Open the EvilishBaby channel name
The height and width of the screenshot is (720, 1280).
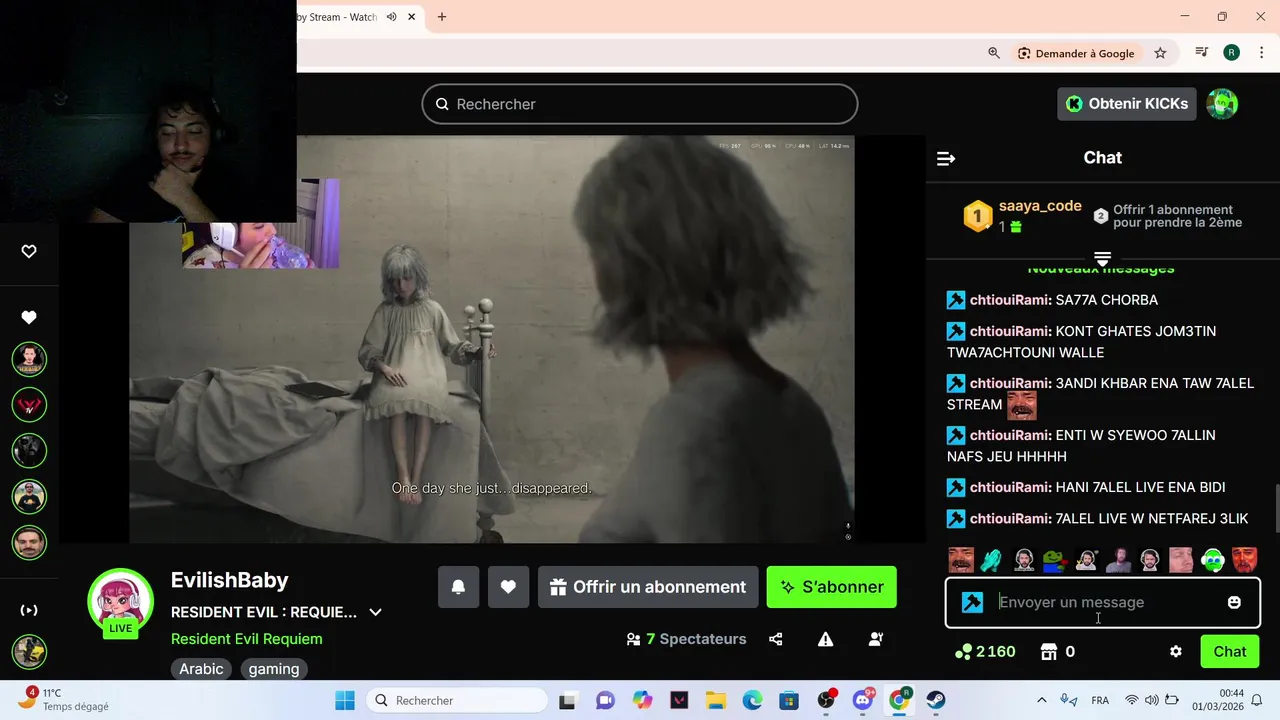(230, 580)
